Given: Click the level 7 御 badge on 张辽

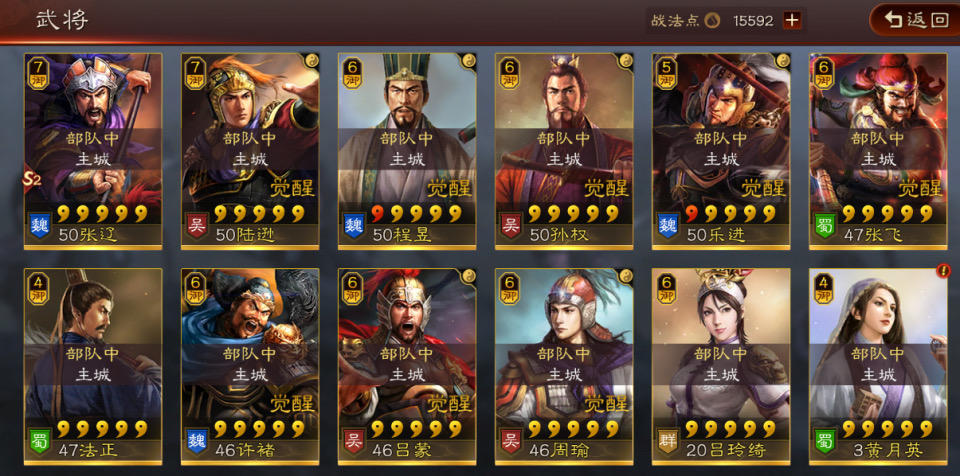Looking at the screenshot, I should (38, 73).
